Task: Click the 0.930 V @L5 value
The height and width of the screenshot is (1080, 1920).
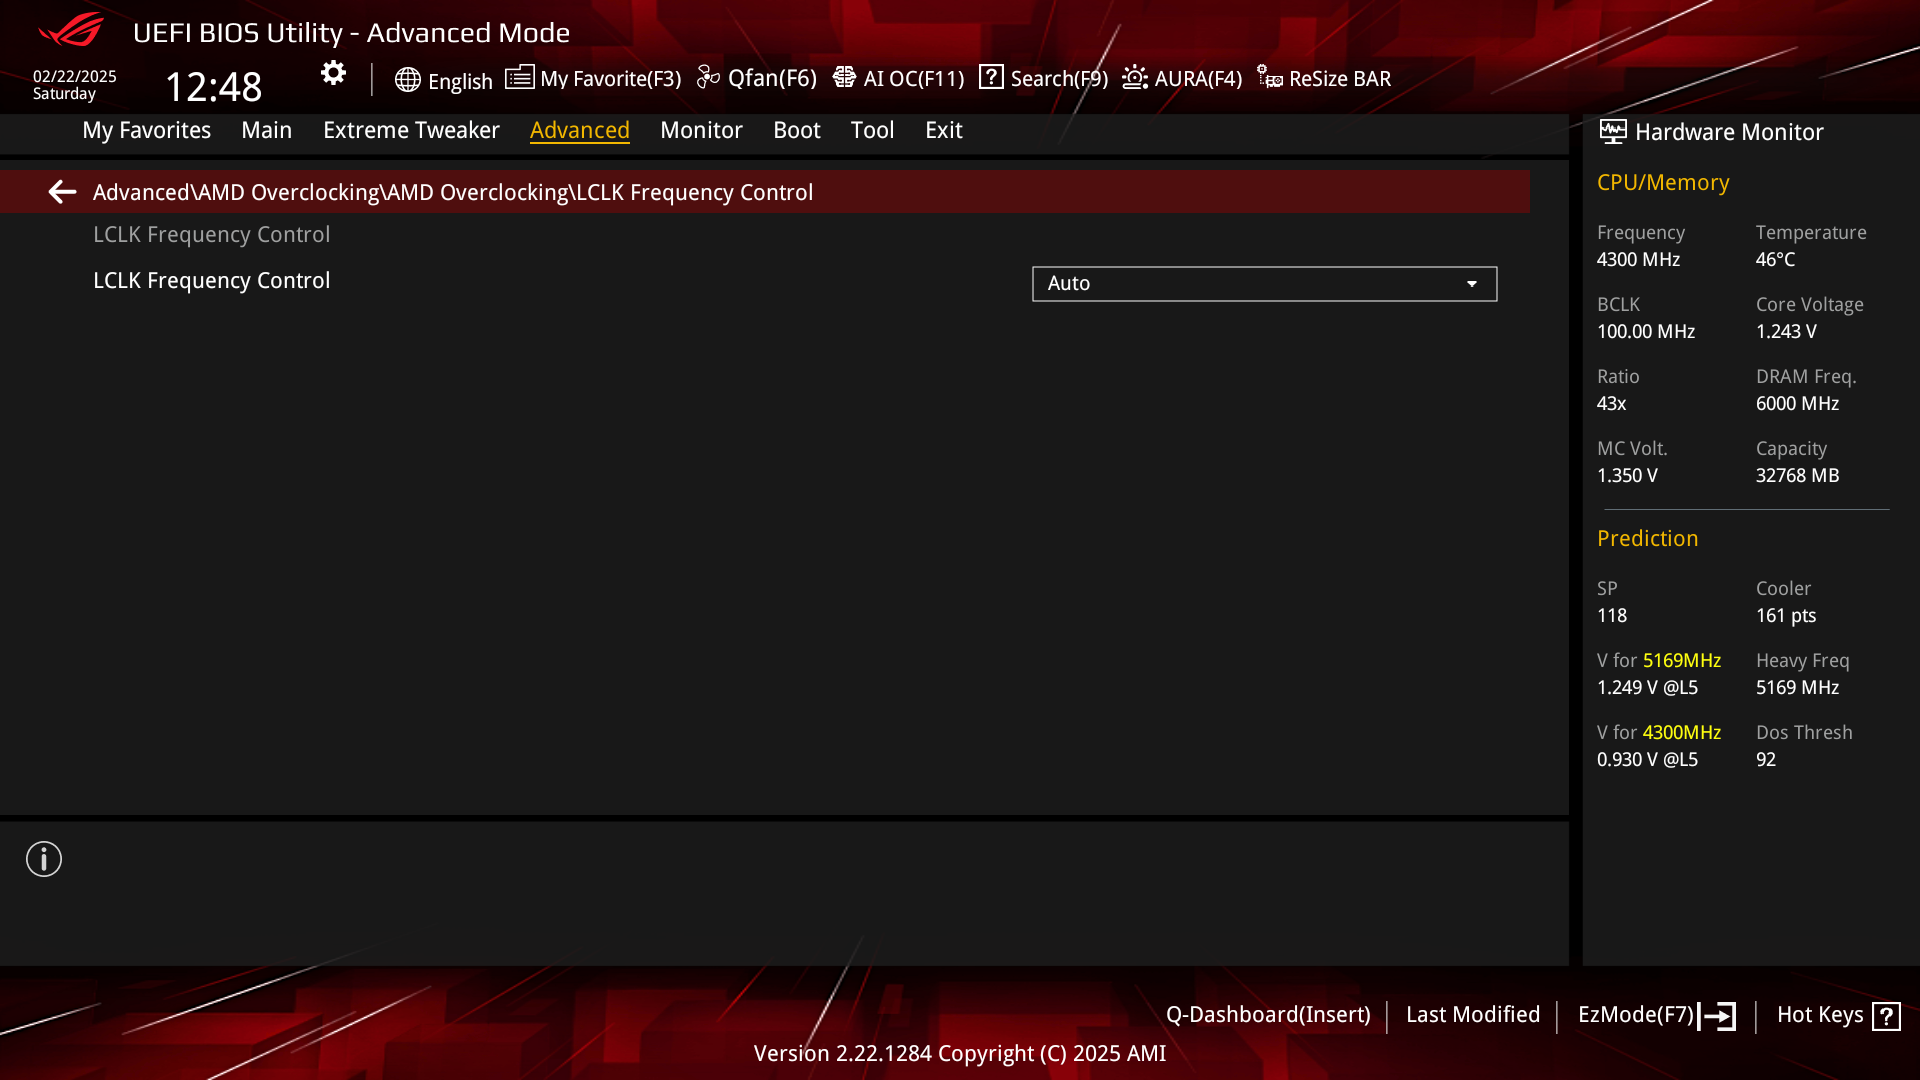Action: pyautogui.click(x=1647, y=760)
